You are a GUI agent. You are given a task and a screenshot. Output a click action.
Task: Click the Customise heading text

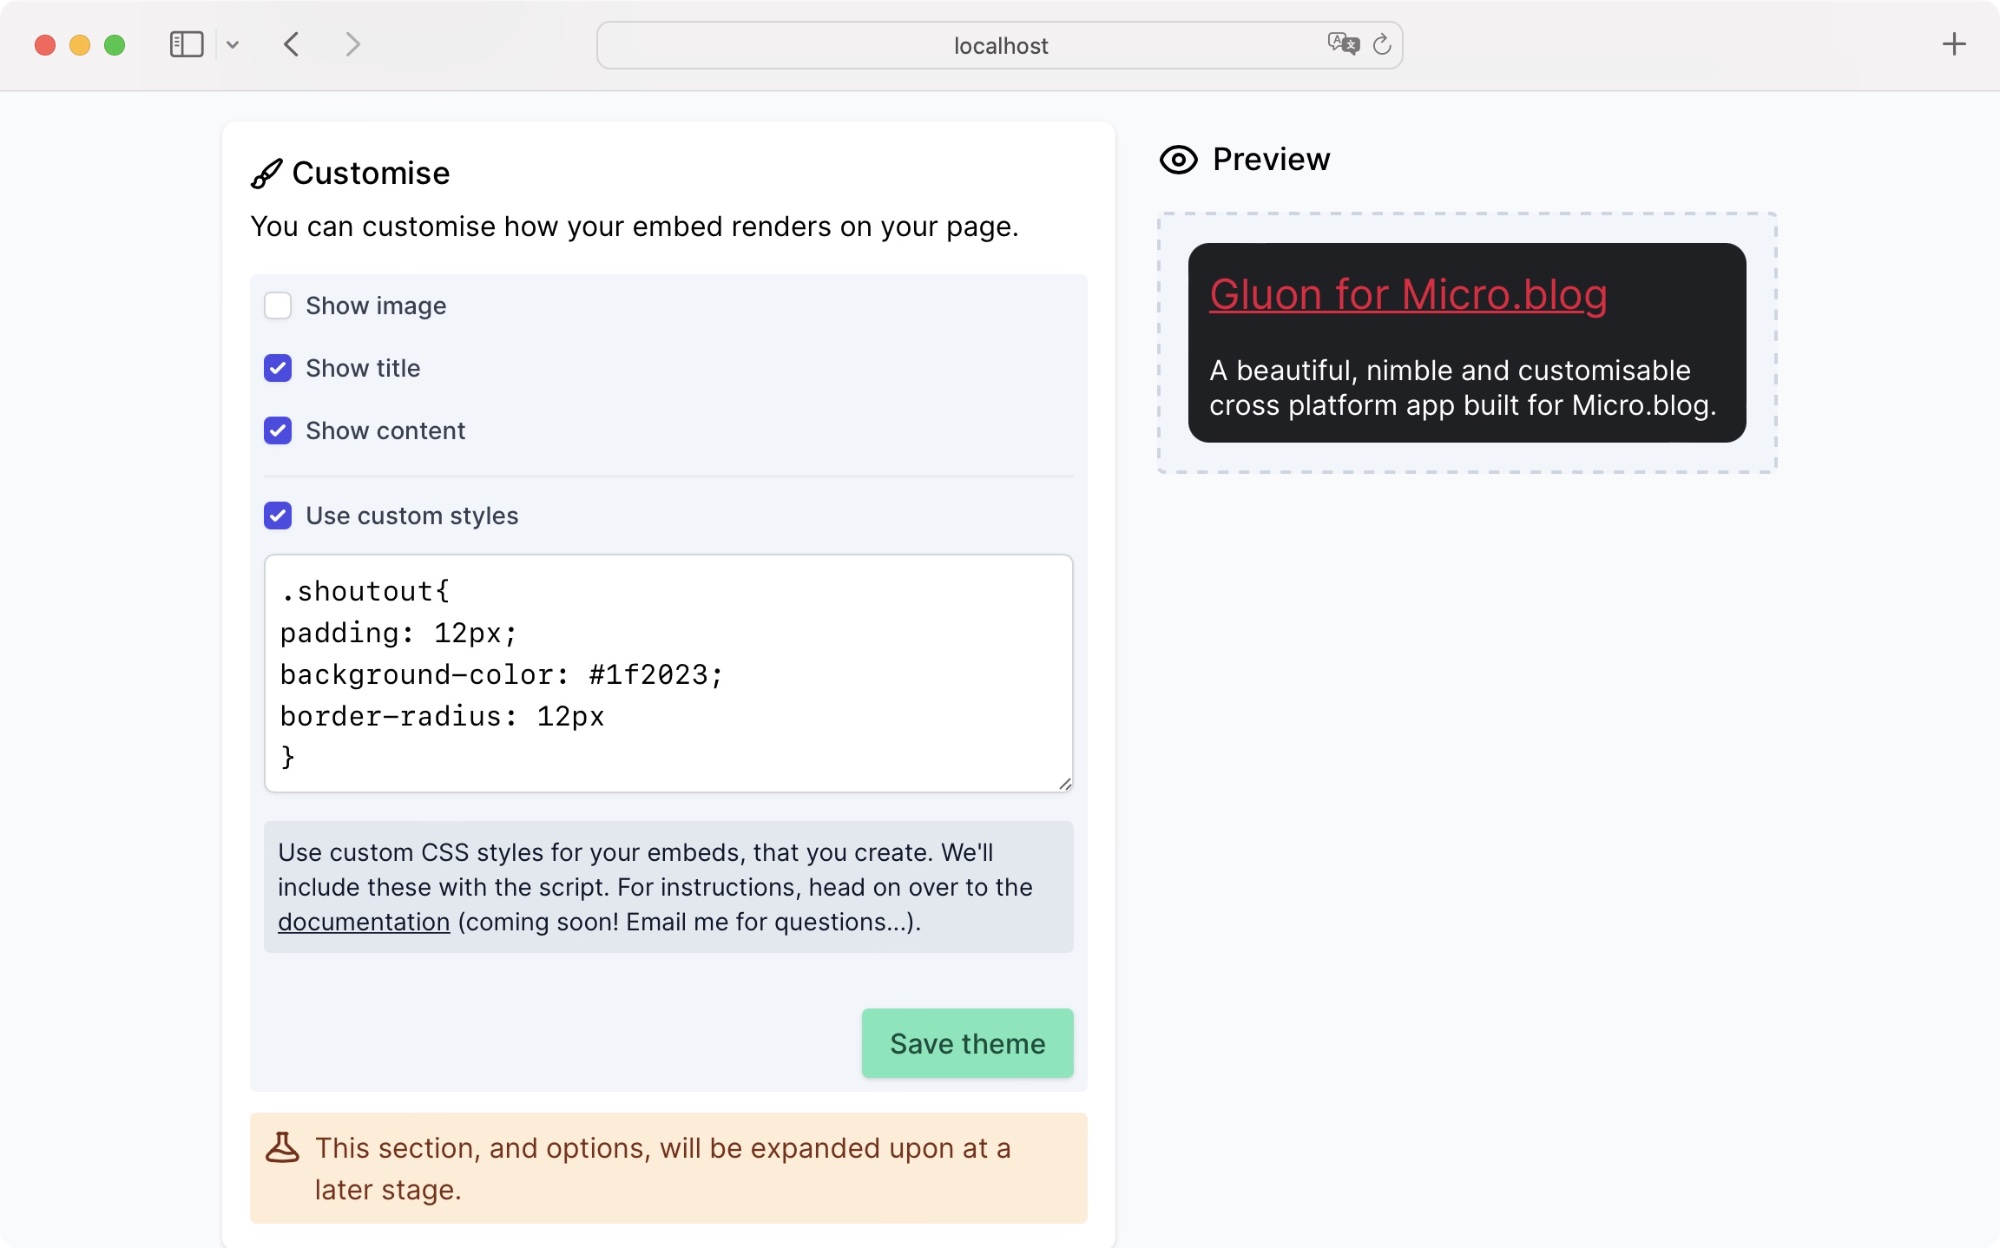click(371, 173)
